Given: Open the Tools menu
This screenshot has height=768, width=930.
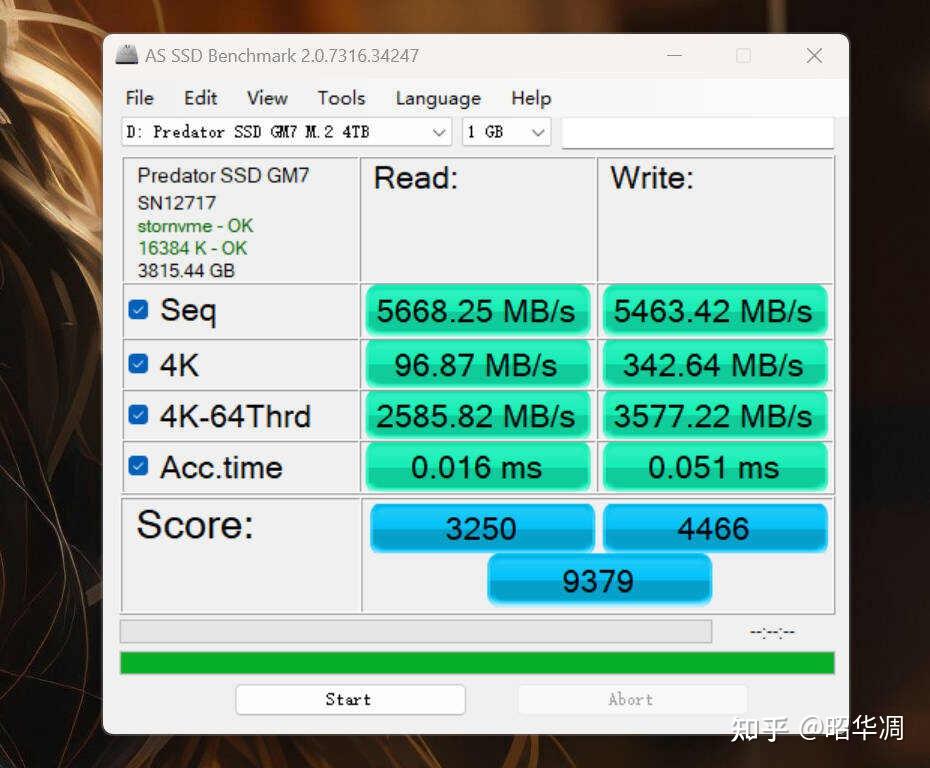Looking at the screenshot, I should [x=341, y=98].
